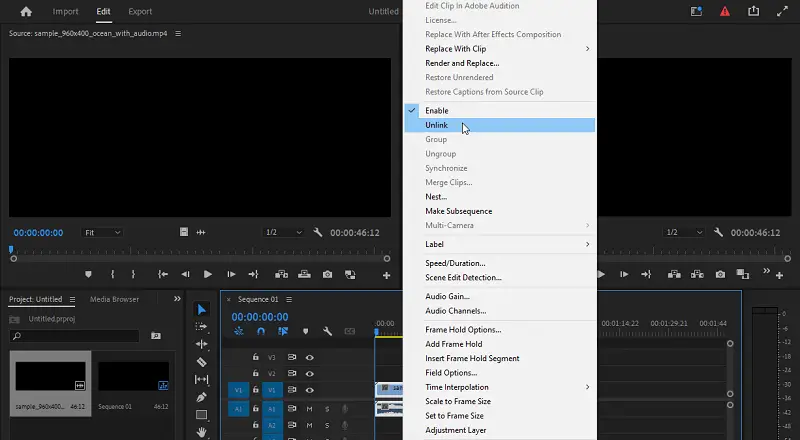Viewport: 800px width, 440px height.
Task: Open Project panel menu icon
Action: 72,299
